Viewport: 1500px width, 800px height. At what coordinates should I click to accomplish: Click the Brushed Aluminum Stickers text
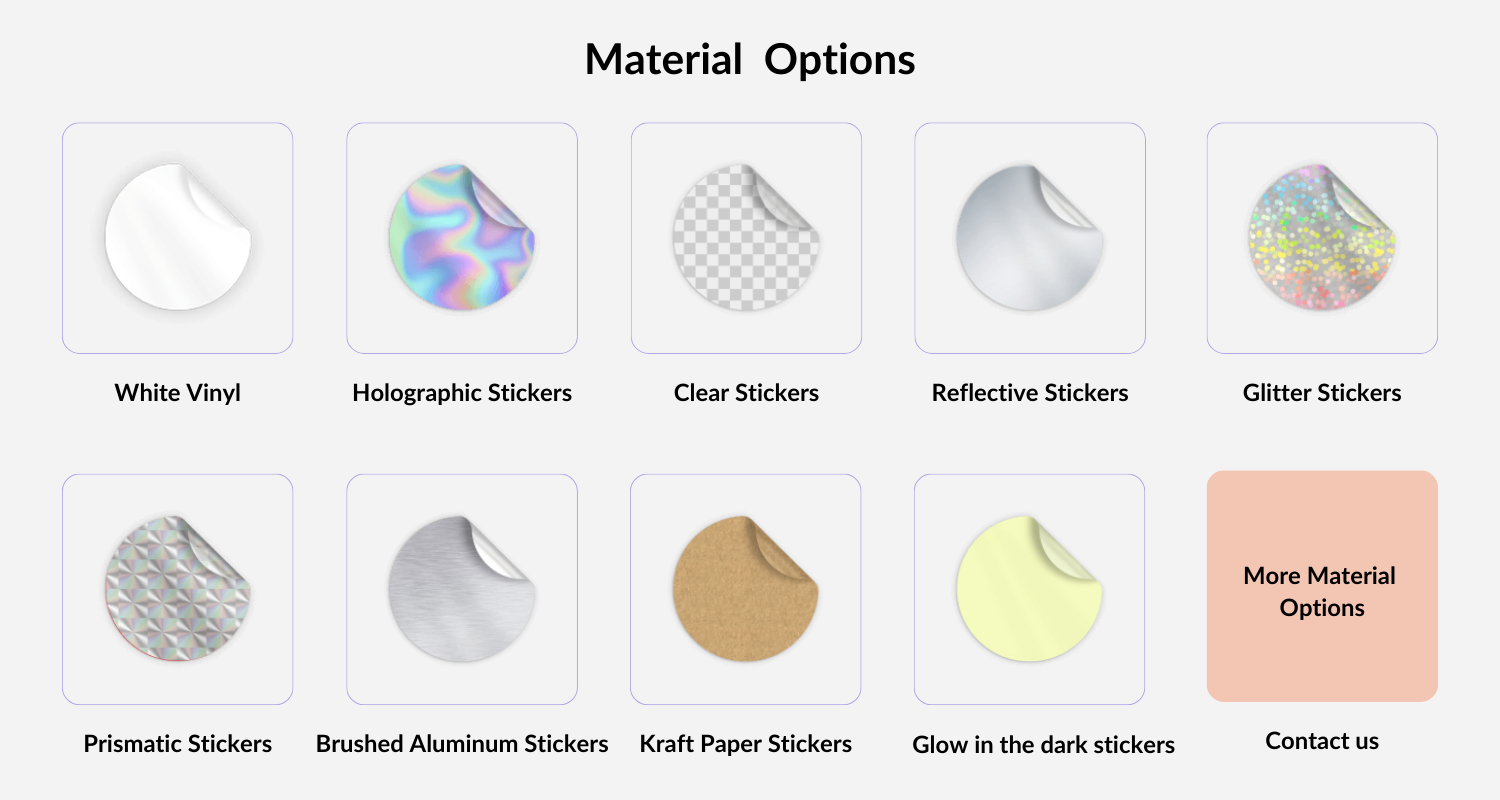tap(461, 744)
